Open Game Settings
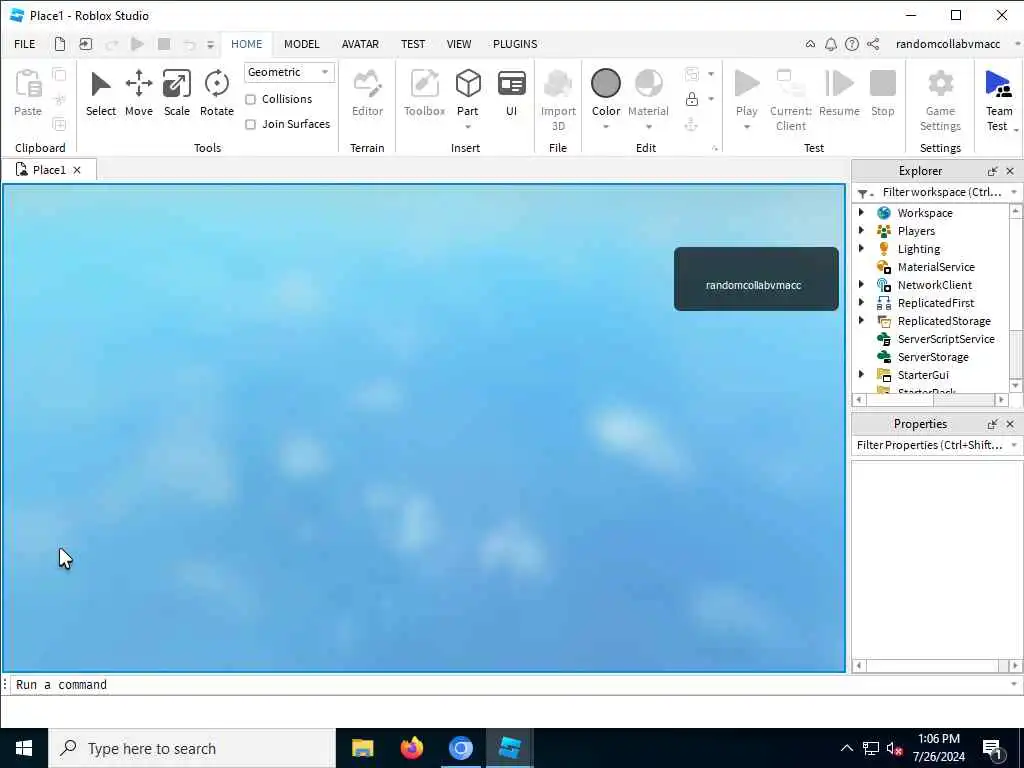The image size is (1024, 768). [940, 101]
